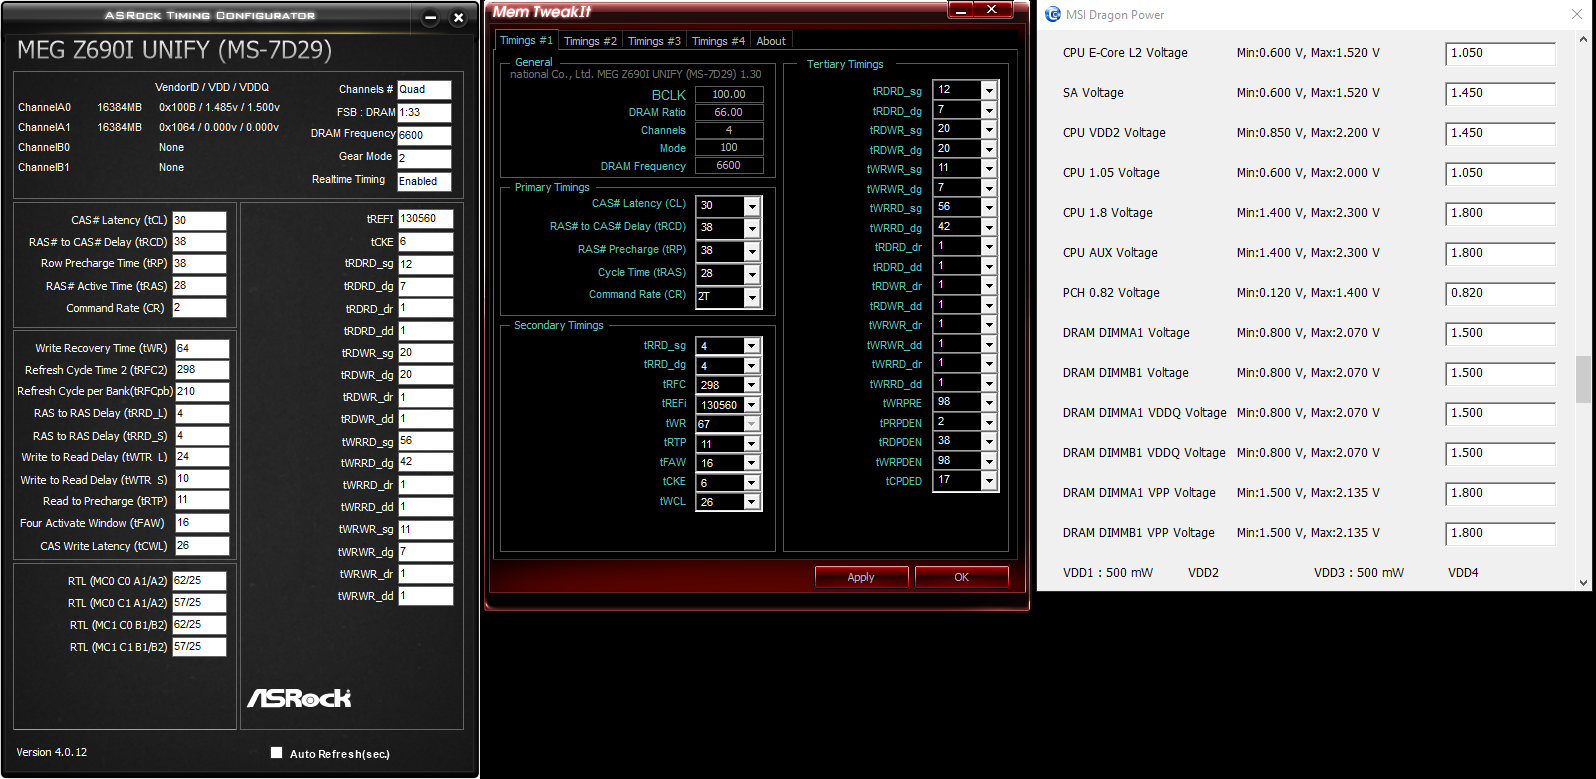Image resolution: width=1596 pixels, height=779 pixels.
Task: Expand the tRFC dropdown in Mem TweakIt
Action: (x=752, y=385)
